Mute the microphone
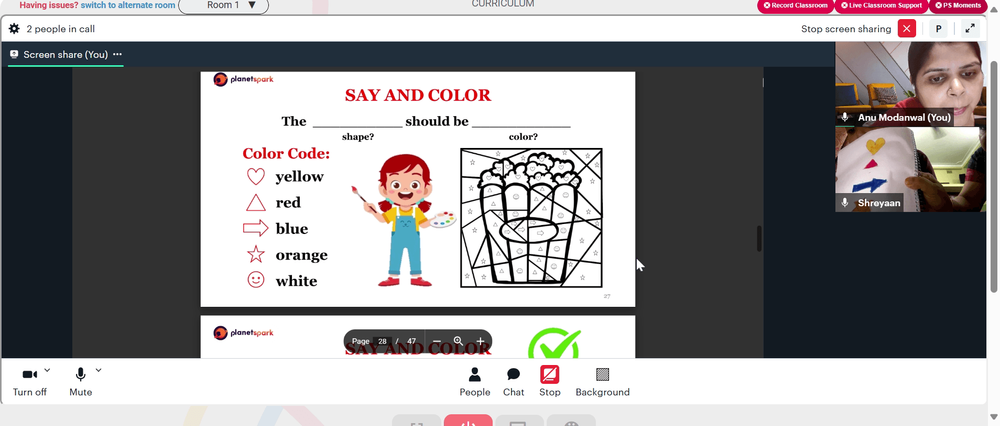This screenshot has width=1000, height=426. pos(80,381)
